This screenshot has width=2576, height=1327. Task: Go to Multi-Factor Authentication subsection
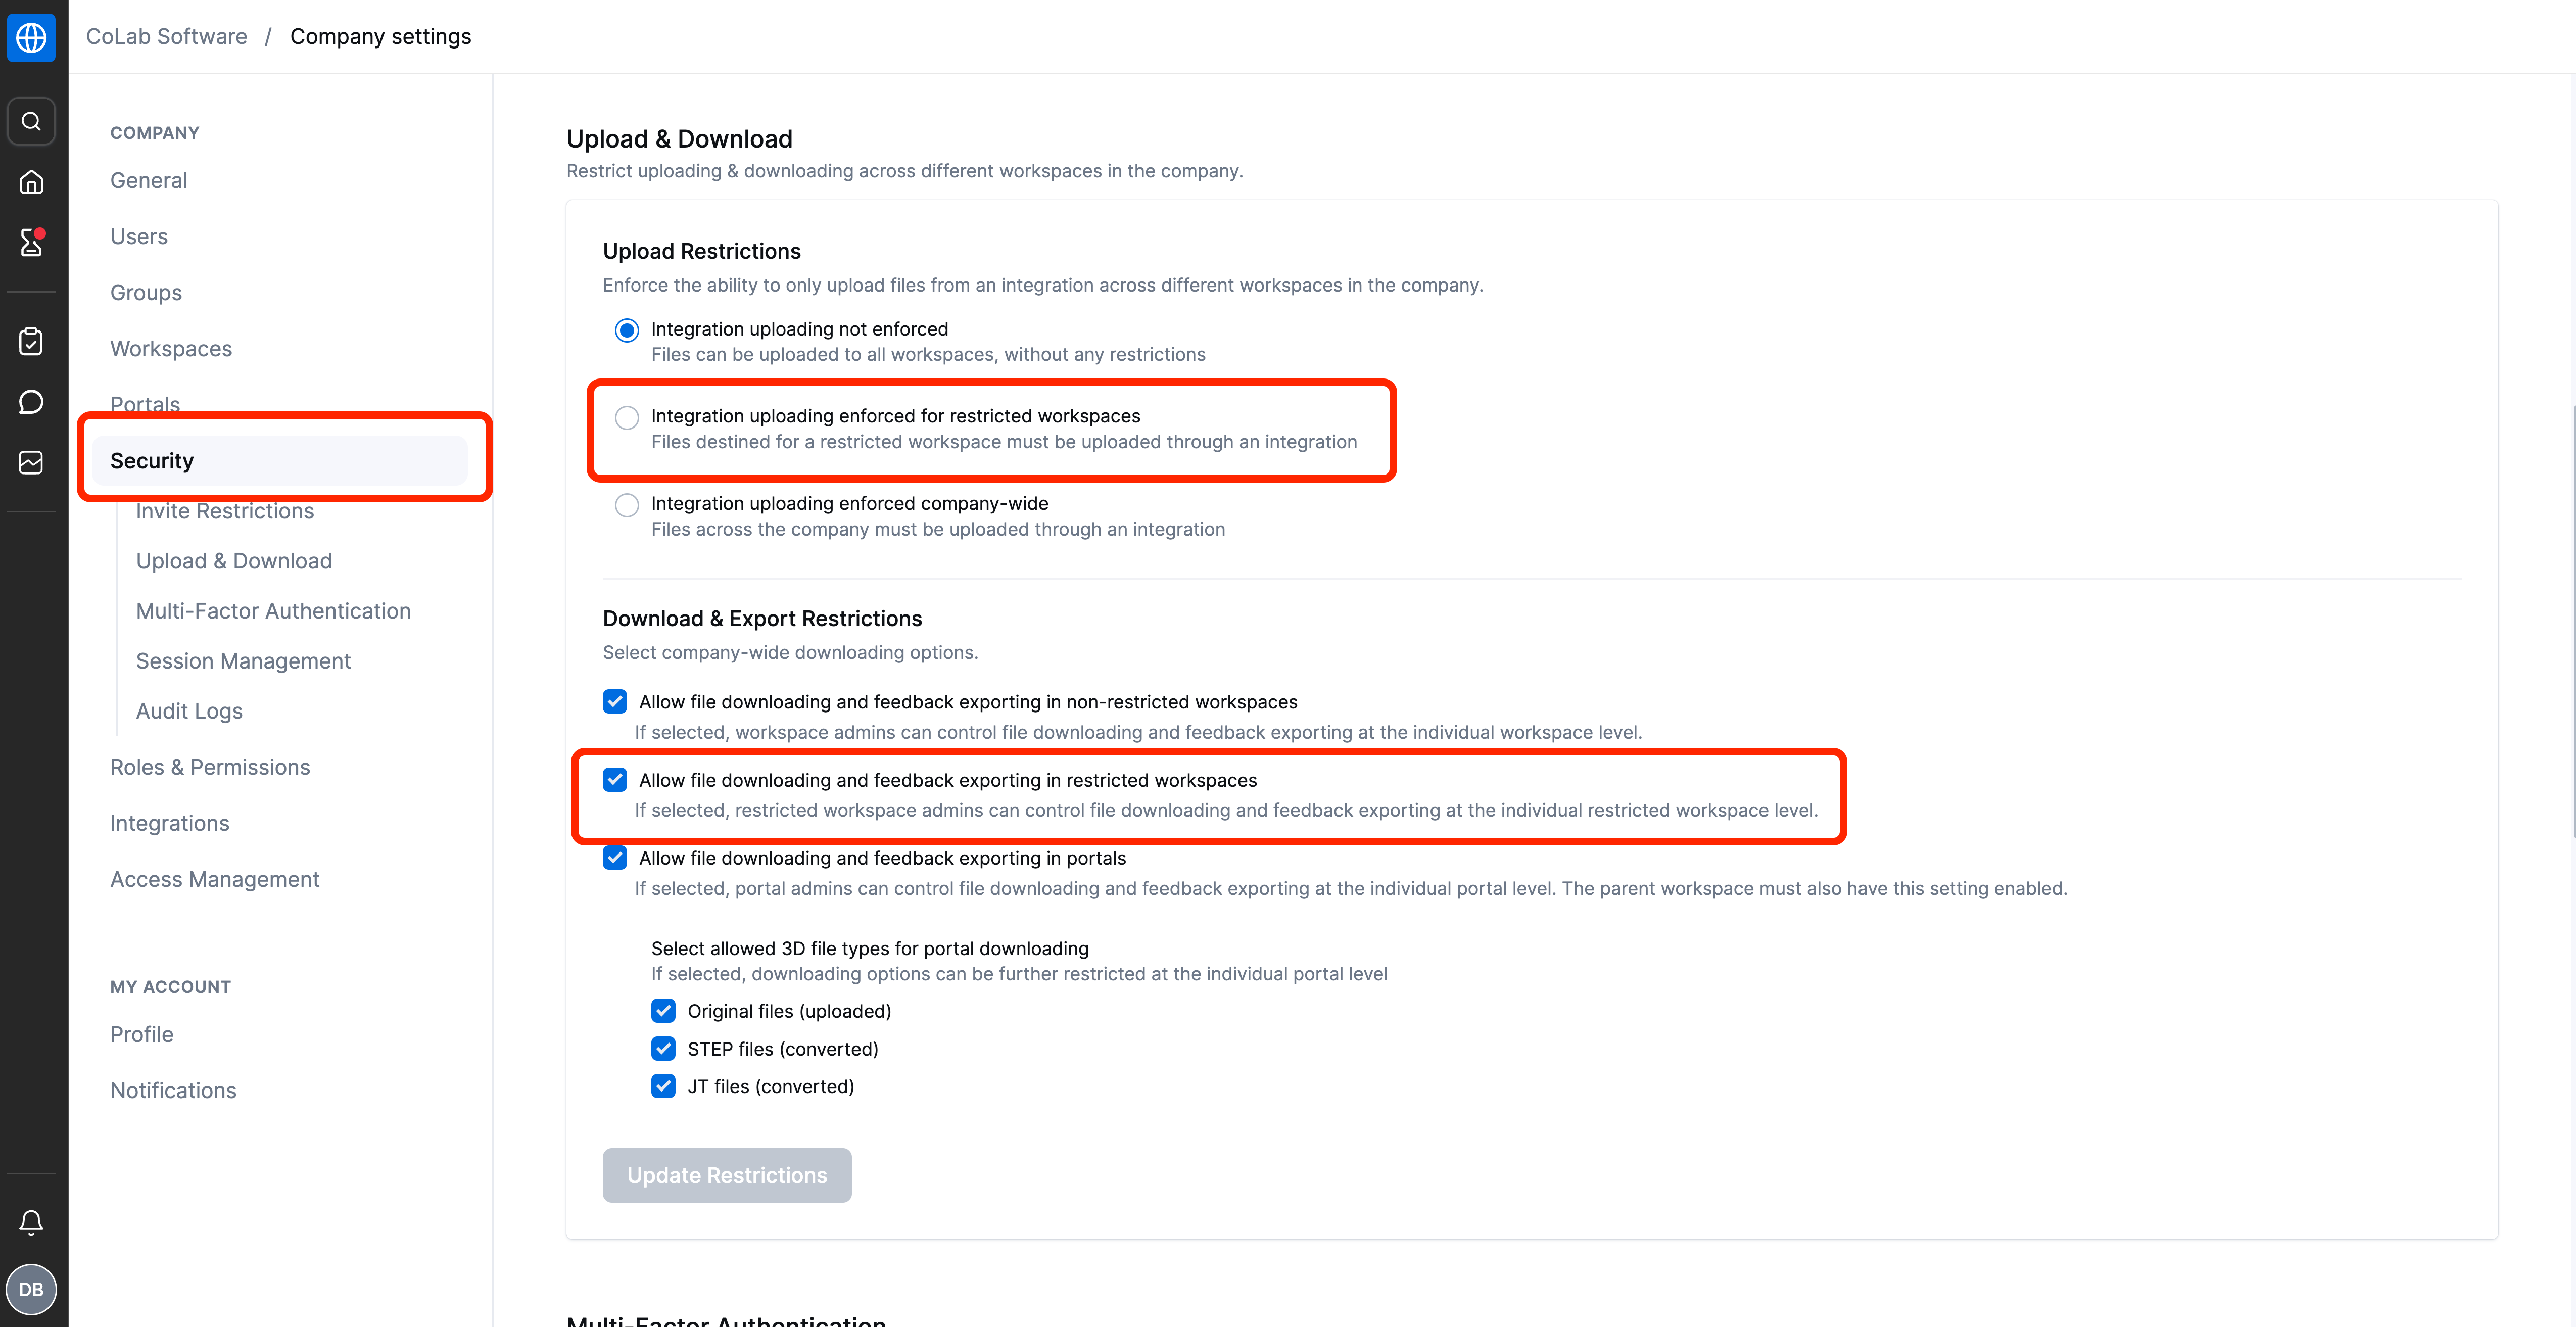pos(273,611)
